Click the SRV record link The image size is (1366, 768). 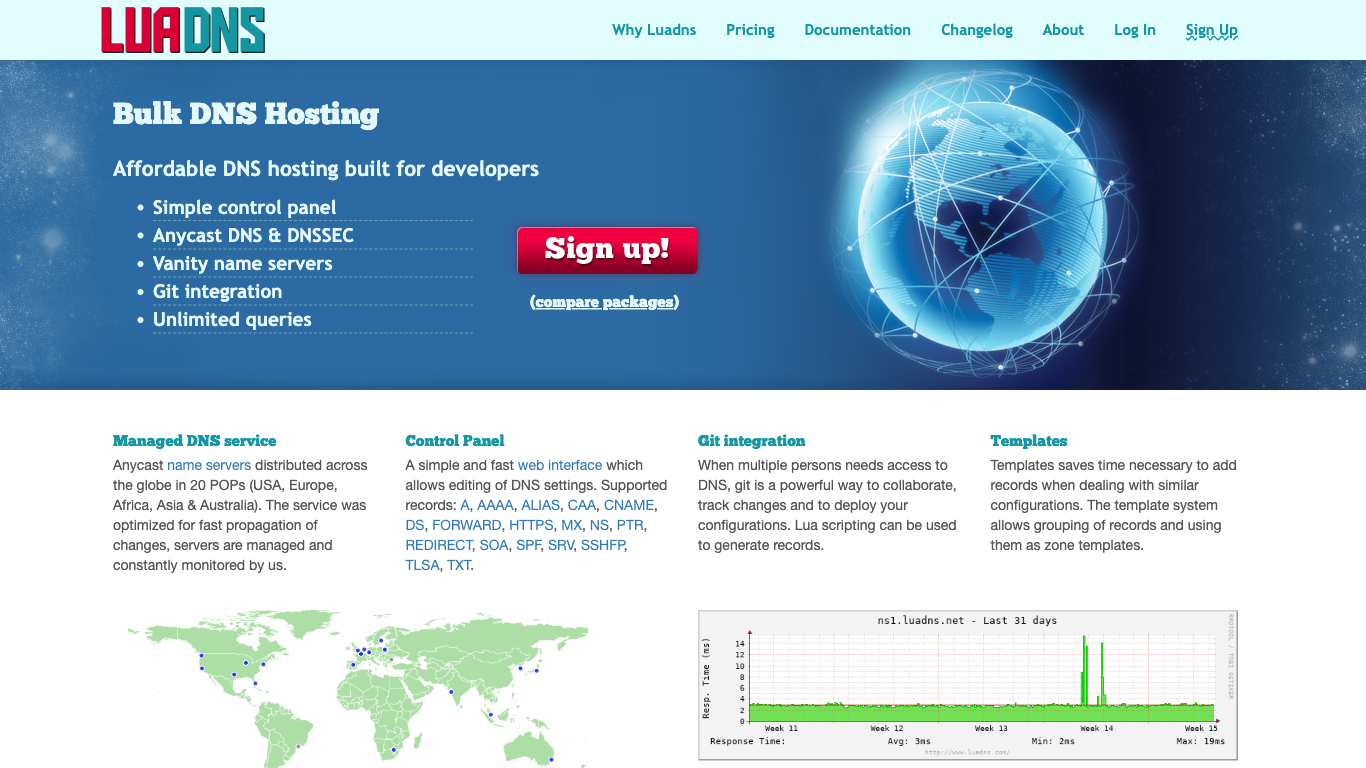(561, 545)
